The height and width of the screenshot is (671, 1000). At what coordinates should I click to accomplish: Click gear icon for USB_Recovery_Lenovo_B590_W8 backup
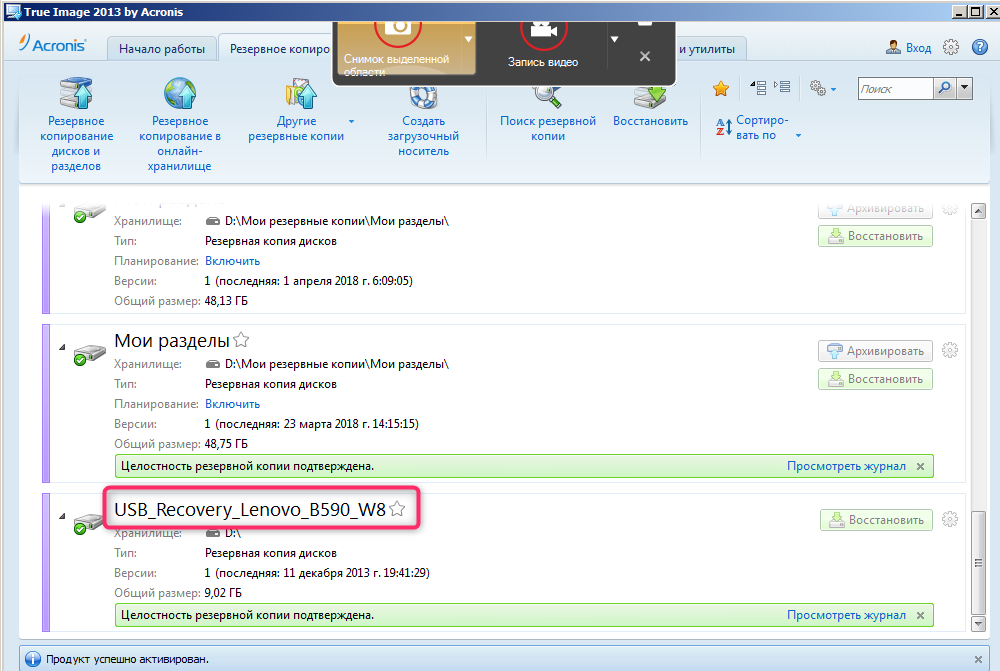coord(950,520)
